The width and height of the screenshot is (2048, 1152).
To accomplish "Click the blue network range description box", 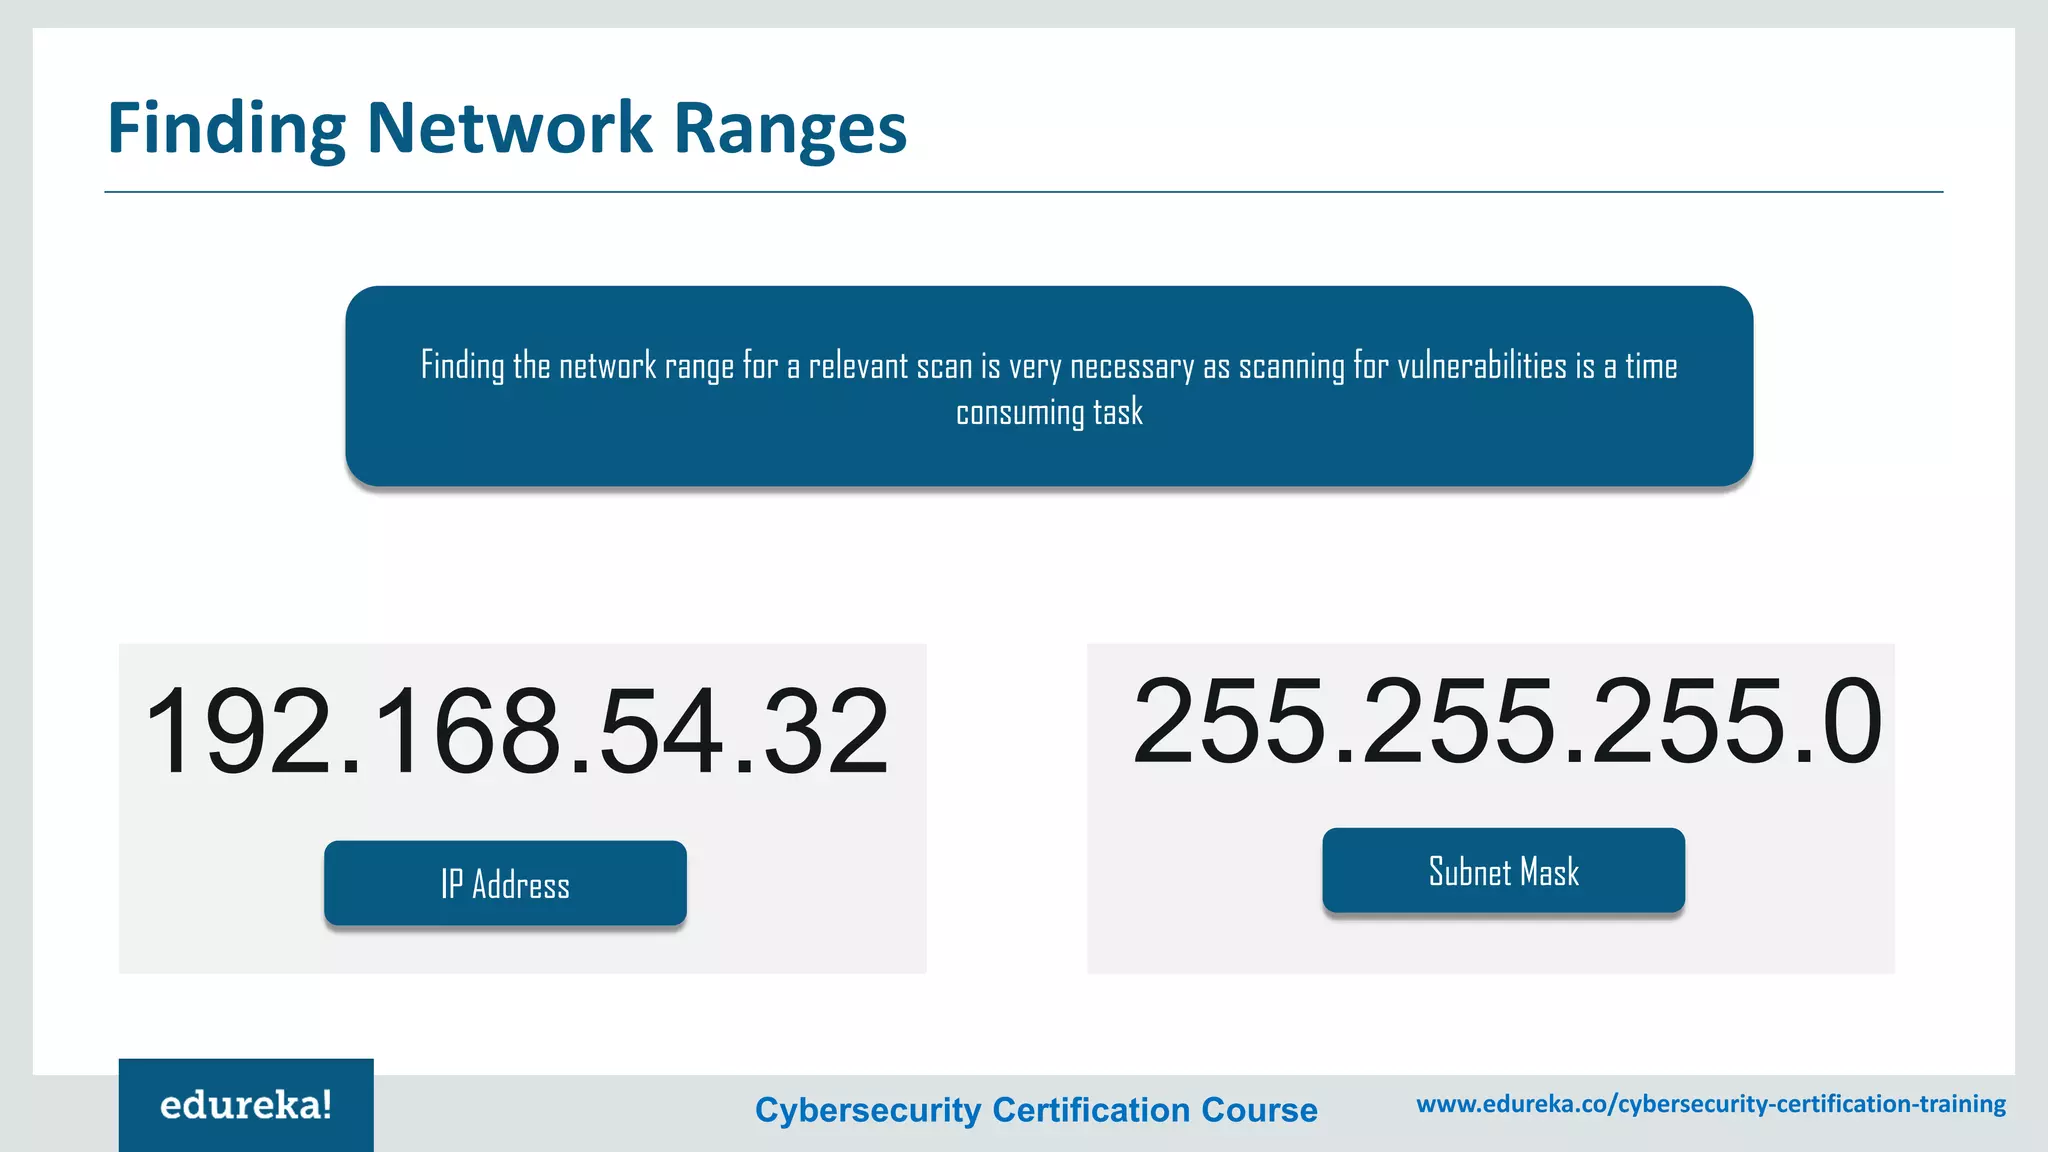I will pyautogui.click(x=1049, y=386).
